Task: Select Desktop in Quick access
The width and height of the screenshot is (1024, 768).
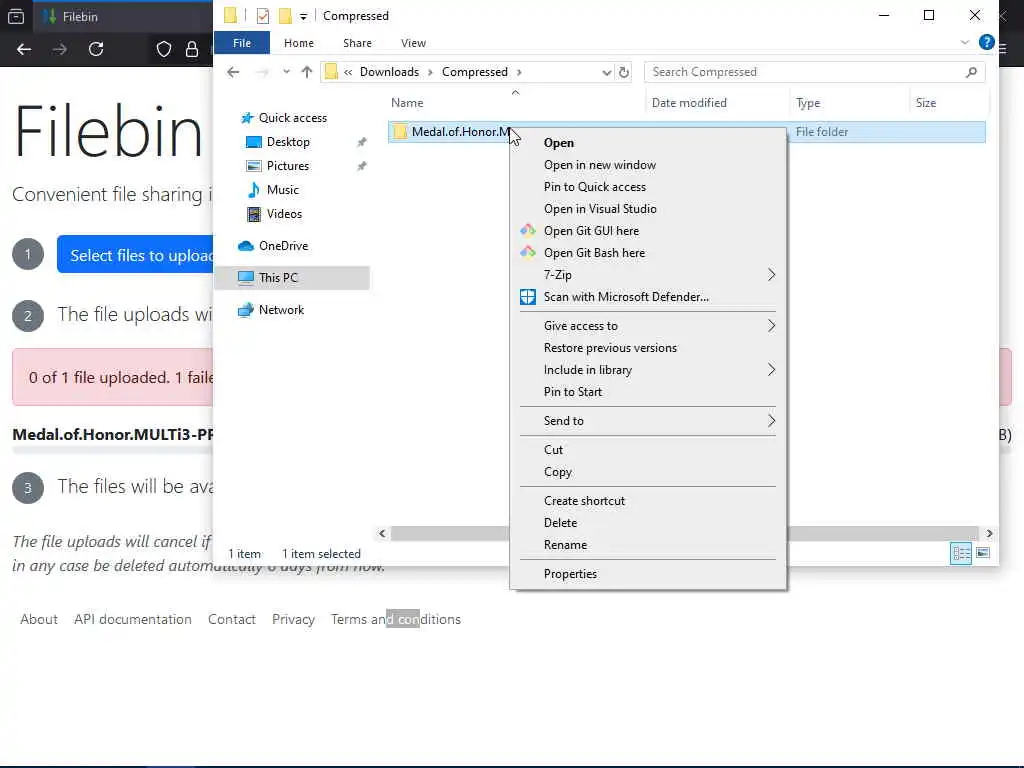Action: pos(288,142)
